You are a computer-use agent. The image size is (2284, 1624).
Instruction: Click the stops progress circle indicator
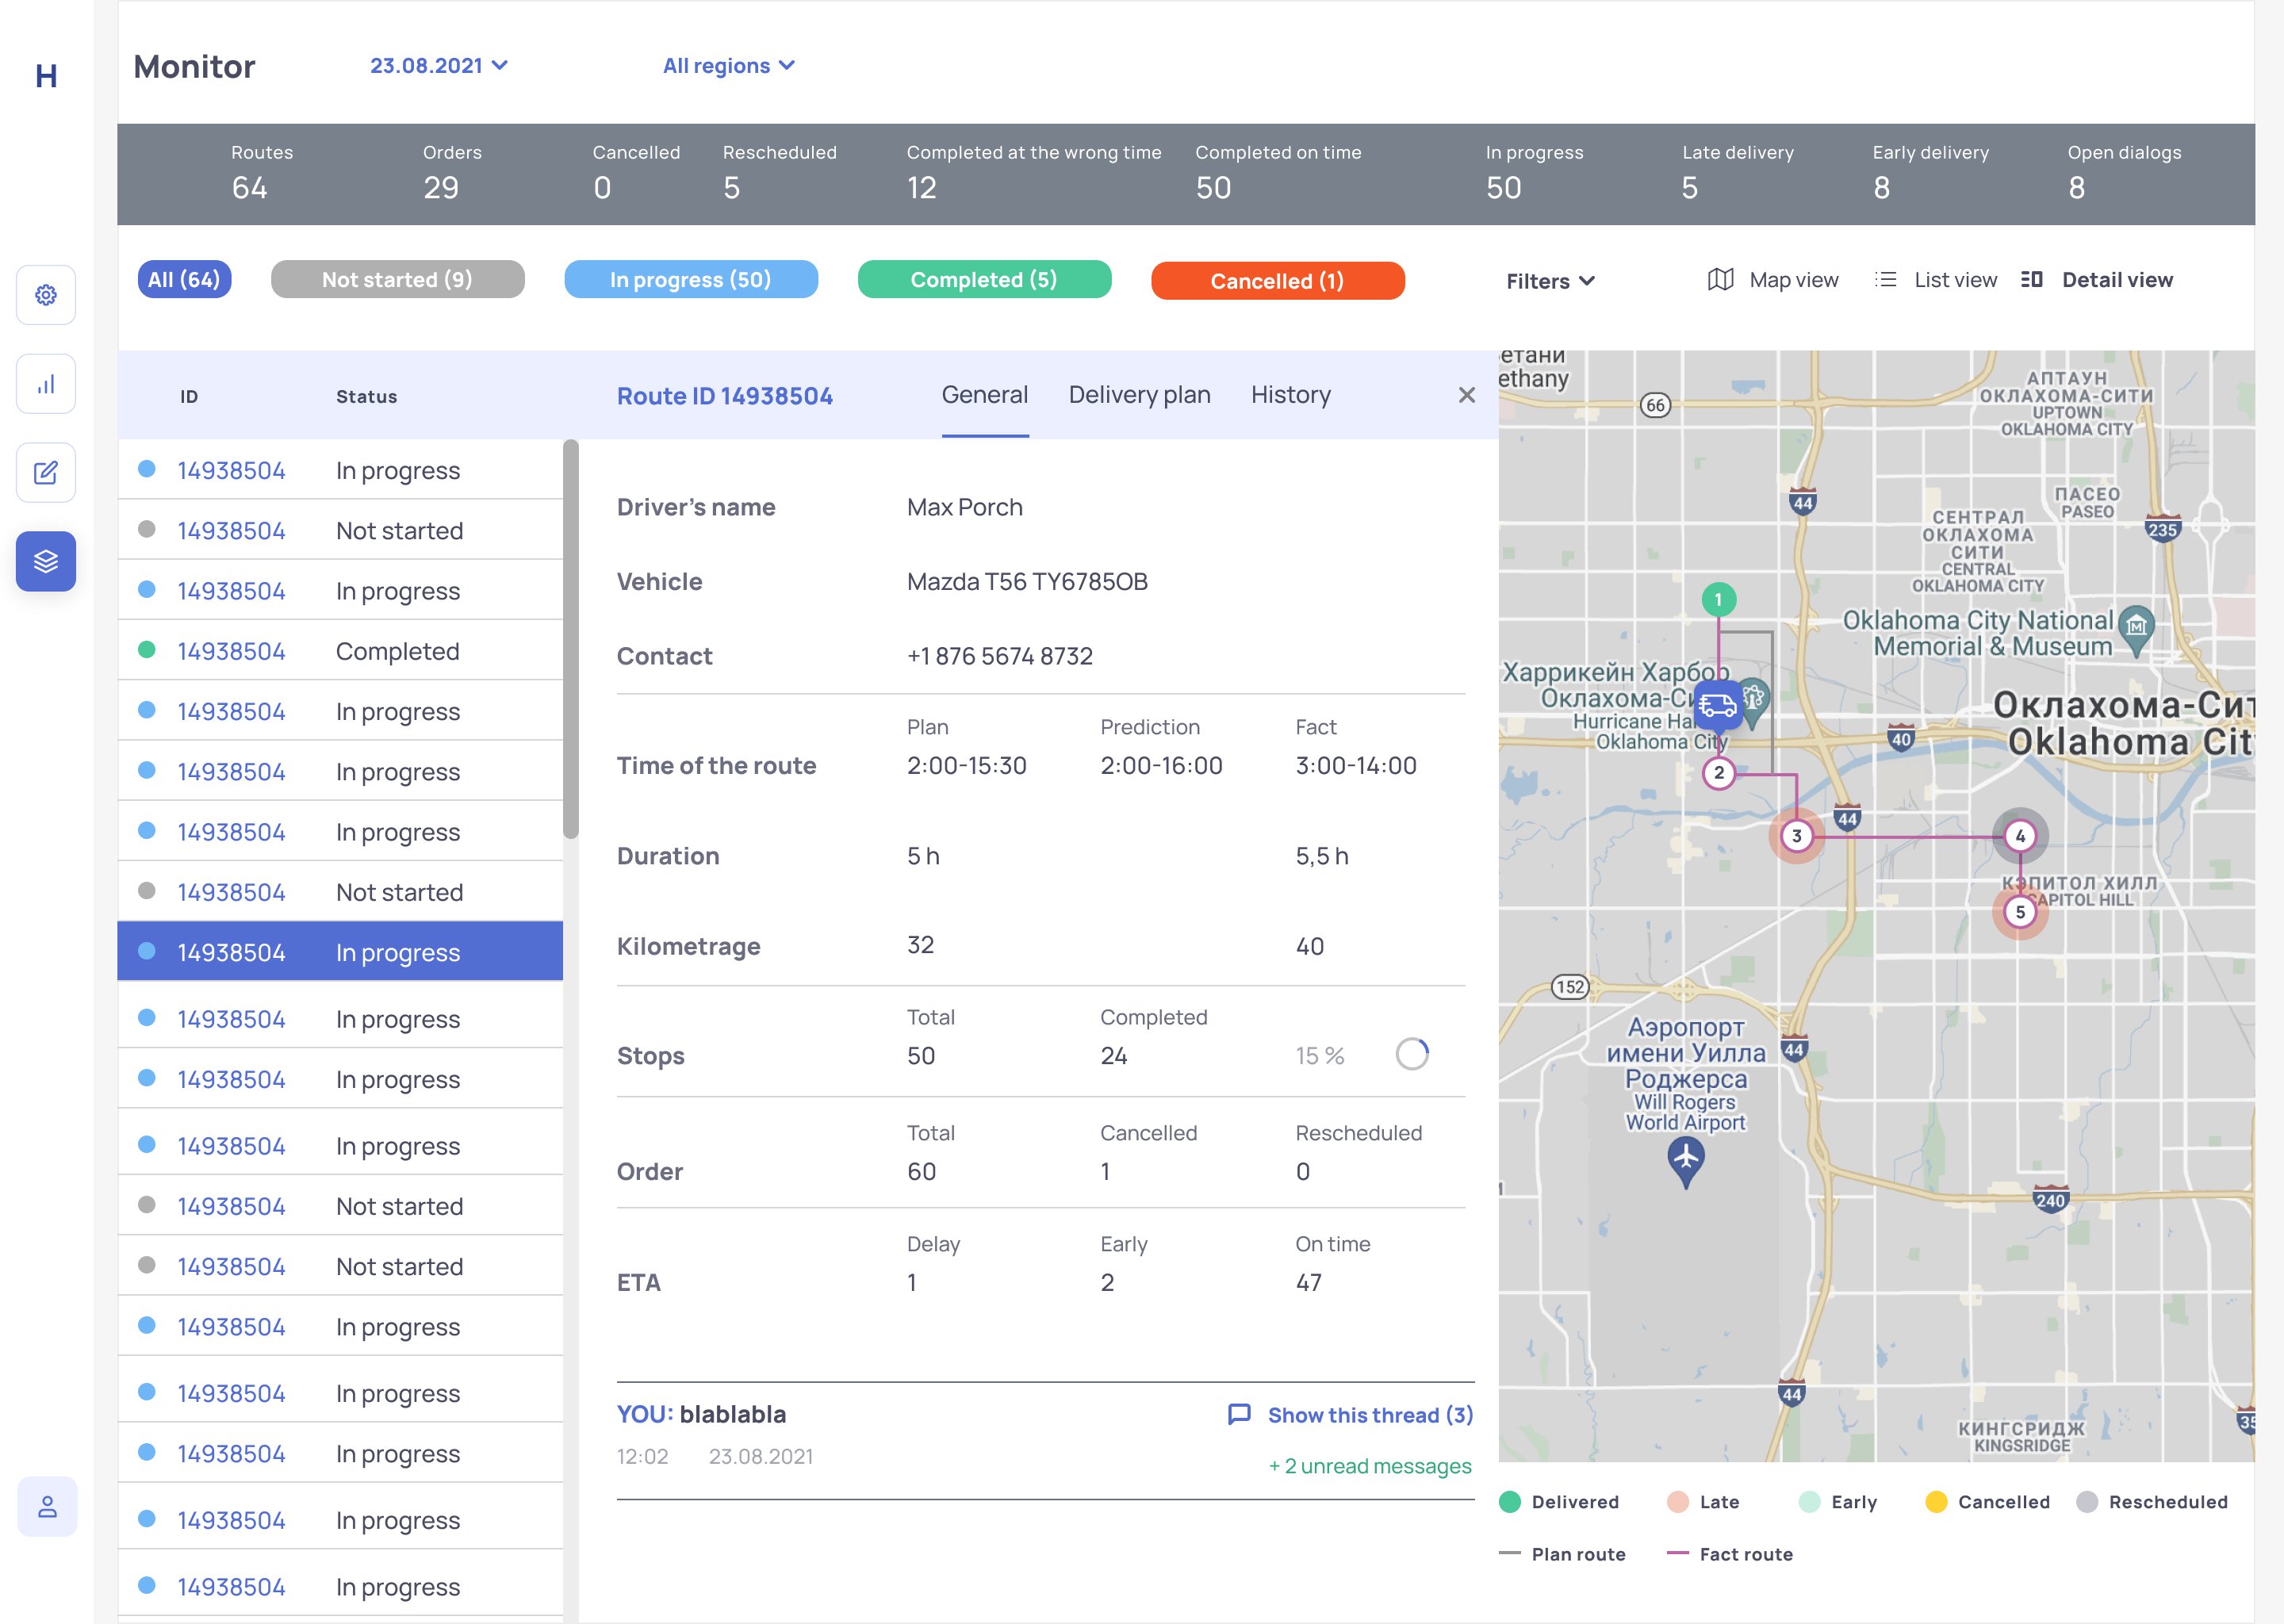click(1411, 1054)
